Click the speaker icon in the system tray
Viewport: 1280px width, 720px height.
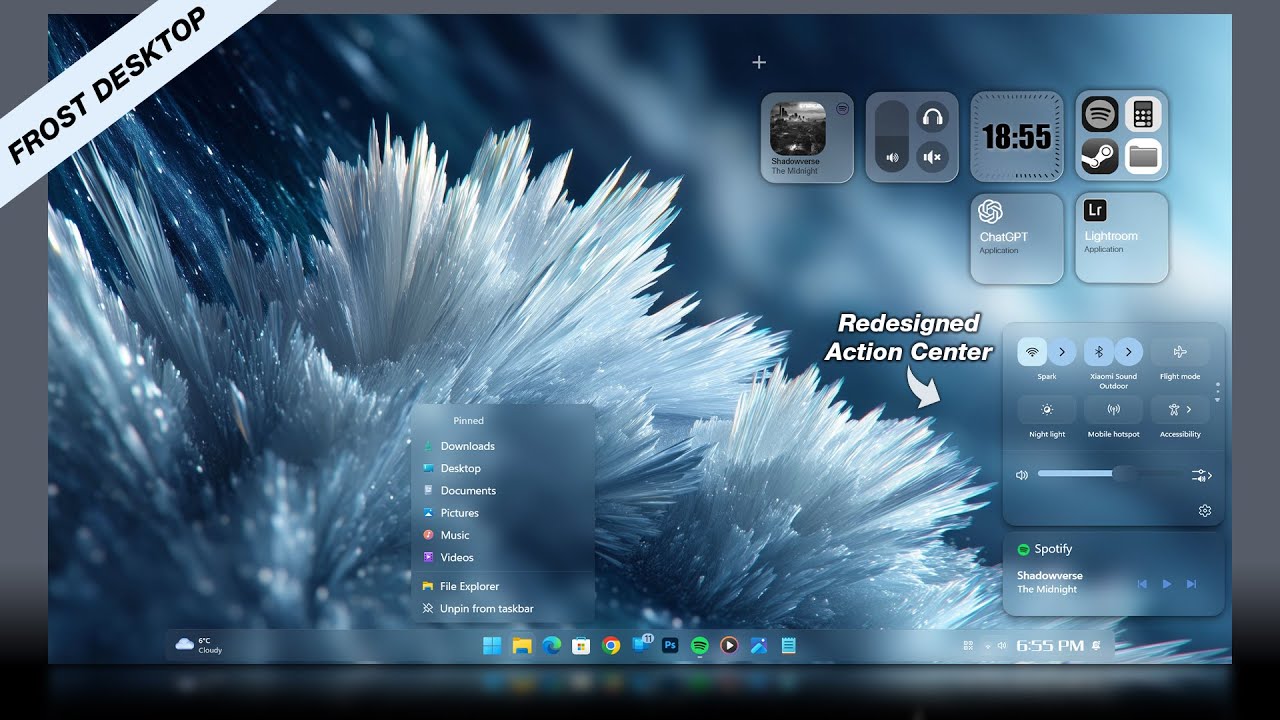point(1002,646)
